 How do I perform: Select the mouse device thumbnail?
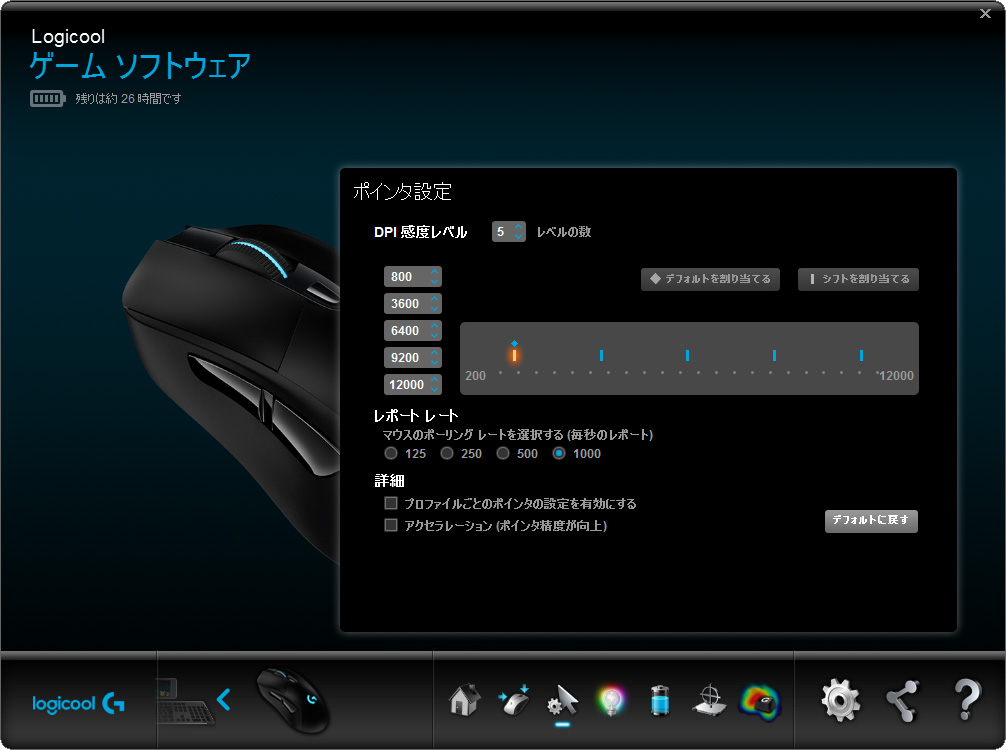coord(294,700)
